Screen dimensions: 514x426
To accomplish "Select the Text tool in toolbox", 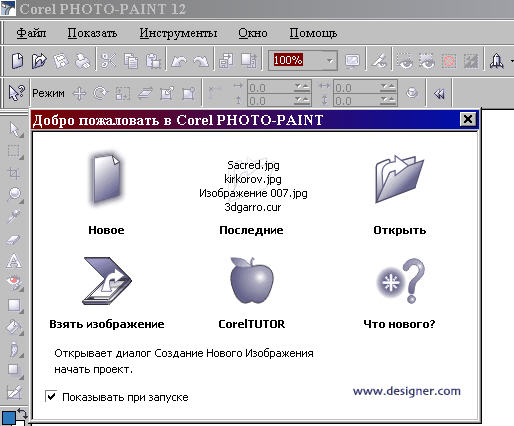I will tap(14, 261).
